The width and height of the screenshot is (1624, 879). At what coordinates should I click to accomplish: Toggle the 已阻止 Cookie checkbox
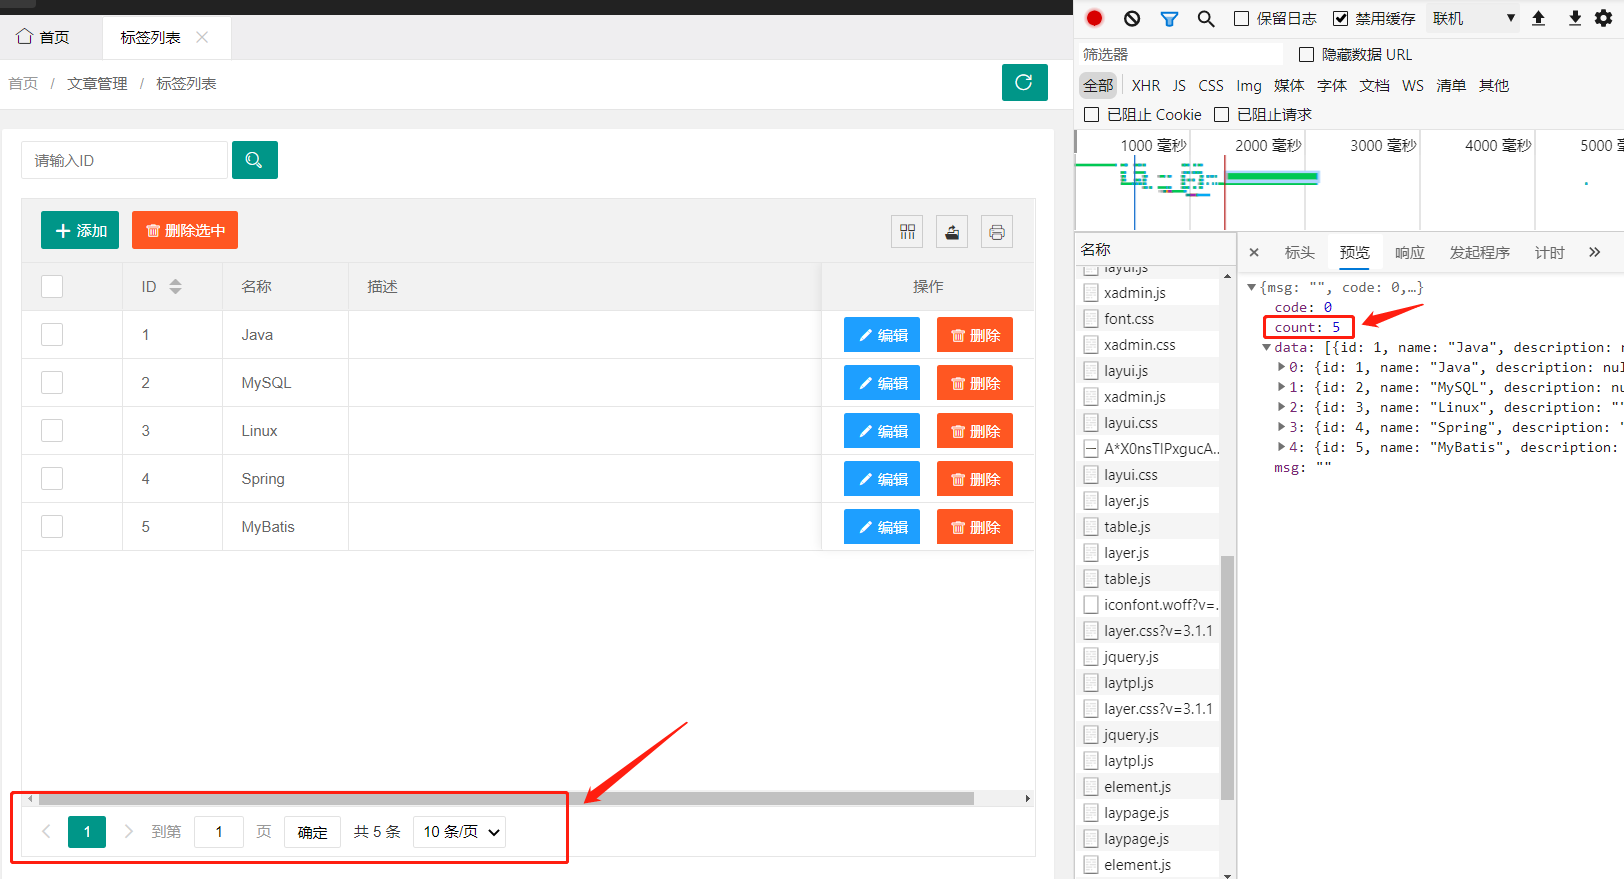[1092, 114]
